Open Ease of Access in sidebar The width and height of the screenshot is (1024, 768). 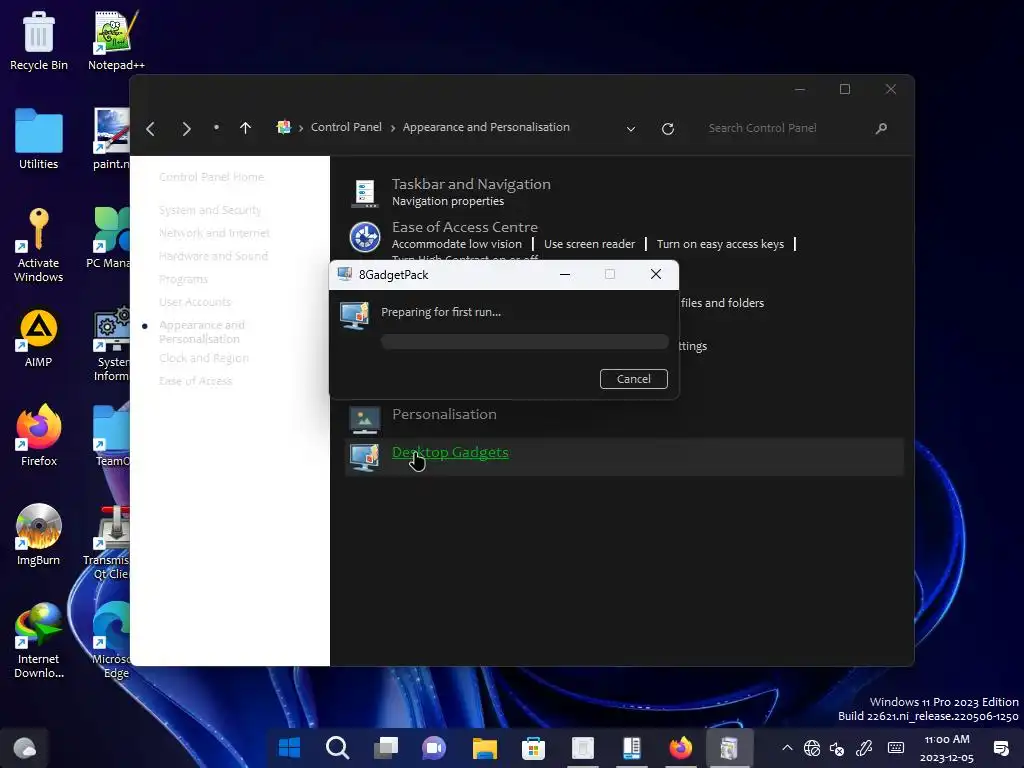click(195, 381)
